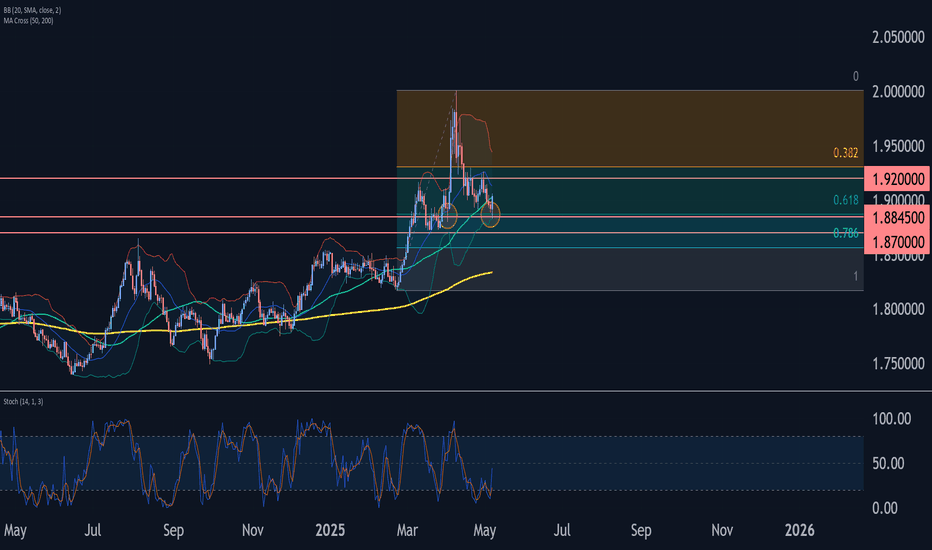
Task: Click the May label right after Mar
Action: (484, 530)
